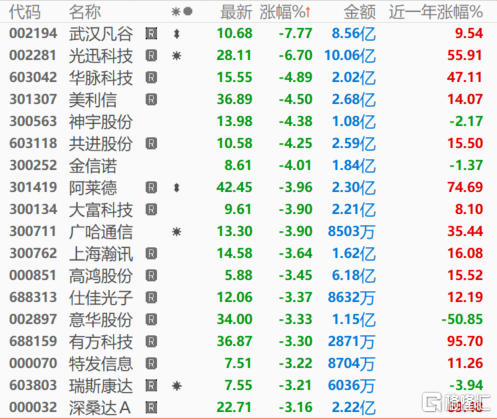Click the star and dot column header icon
The width and height of the screenshot is (497, 419).
(x=182, y=12)
